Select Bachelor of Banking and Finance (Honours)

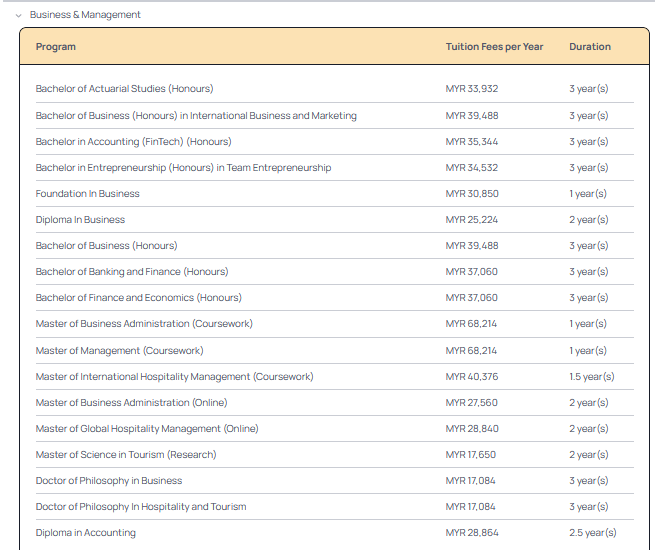coord(132,272)
